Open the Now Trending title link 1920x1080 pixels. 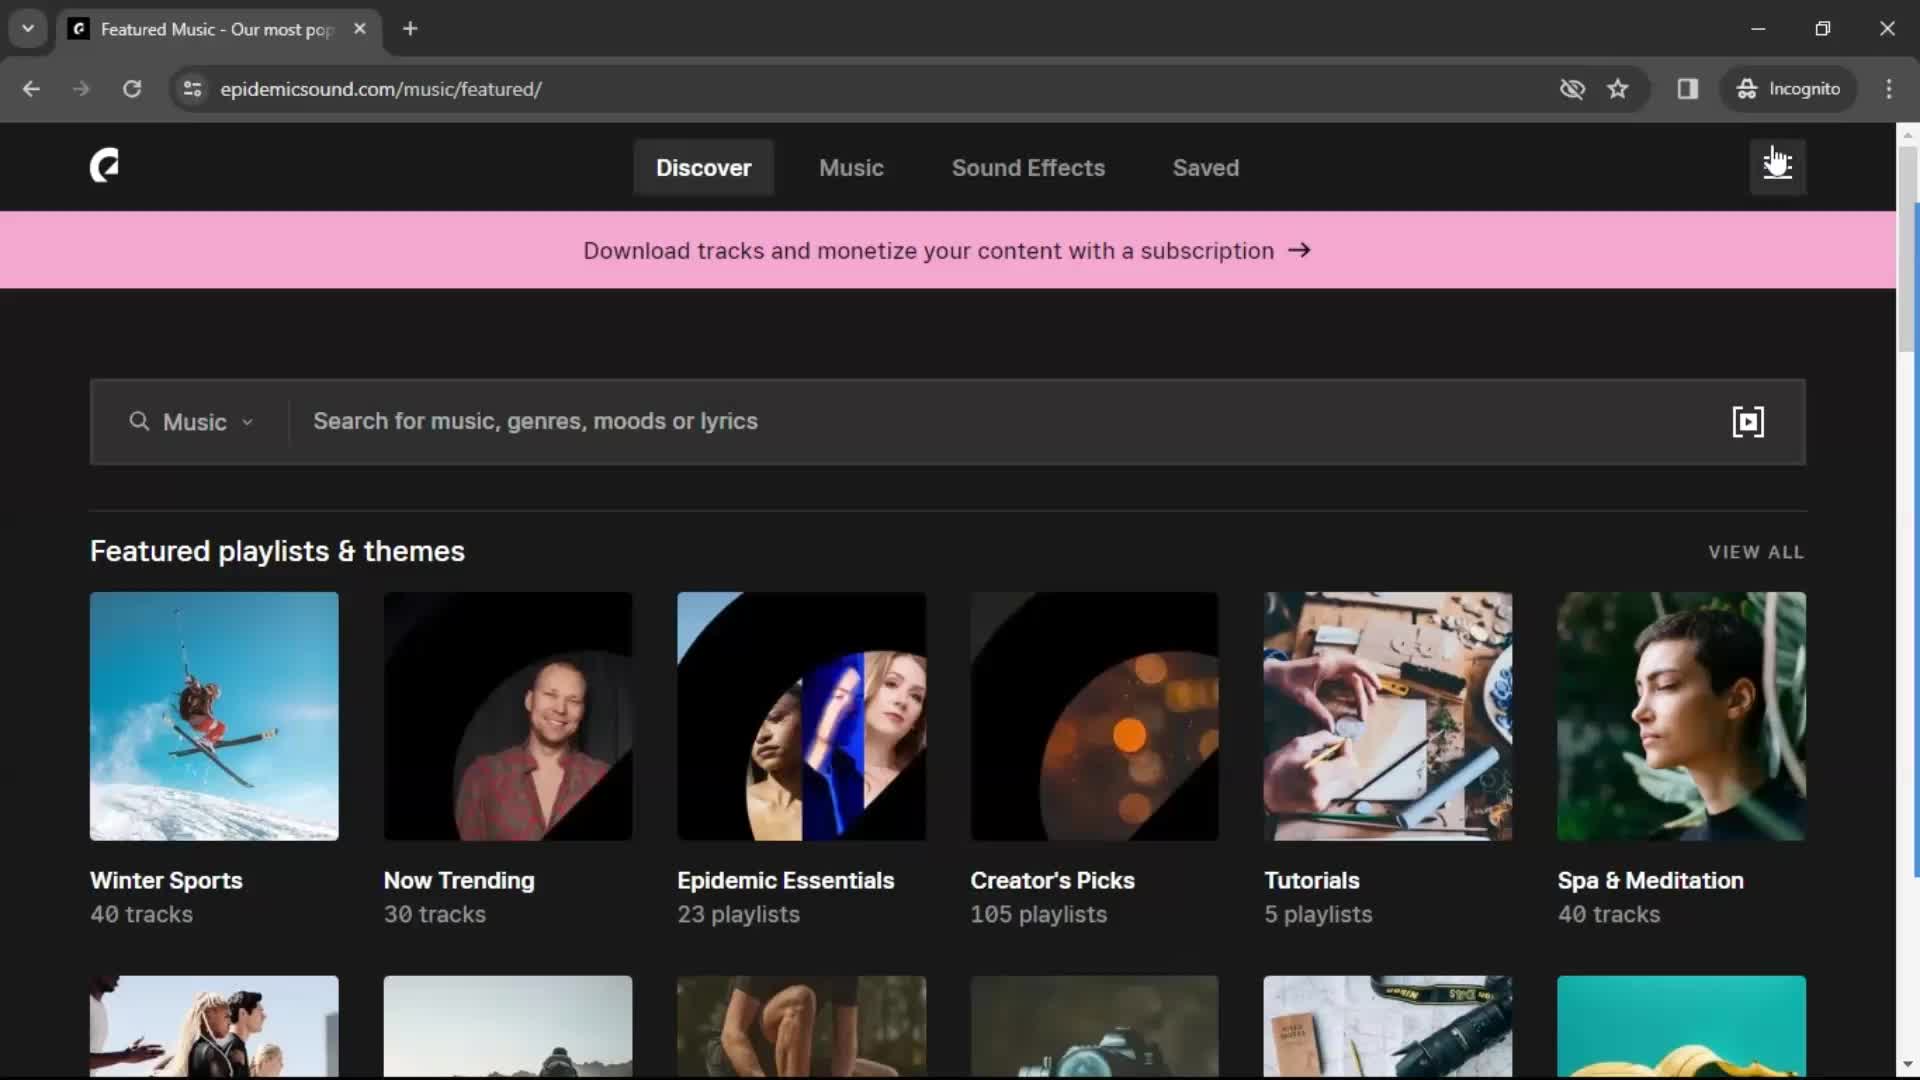459,881
